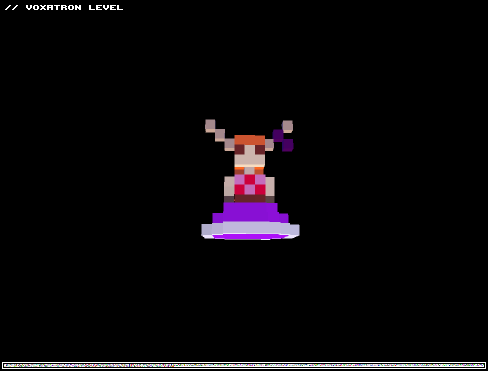Click the orange collar beneath the chin
This screenshot has width=488, height=371.
[250, 171]
